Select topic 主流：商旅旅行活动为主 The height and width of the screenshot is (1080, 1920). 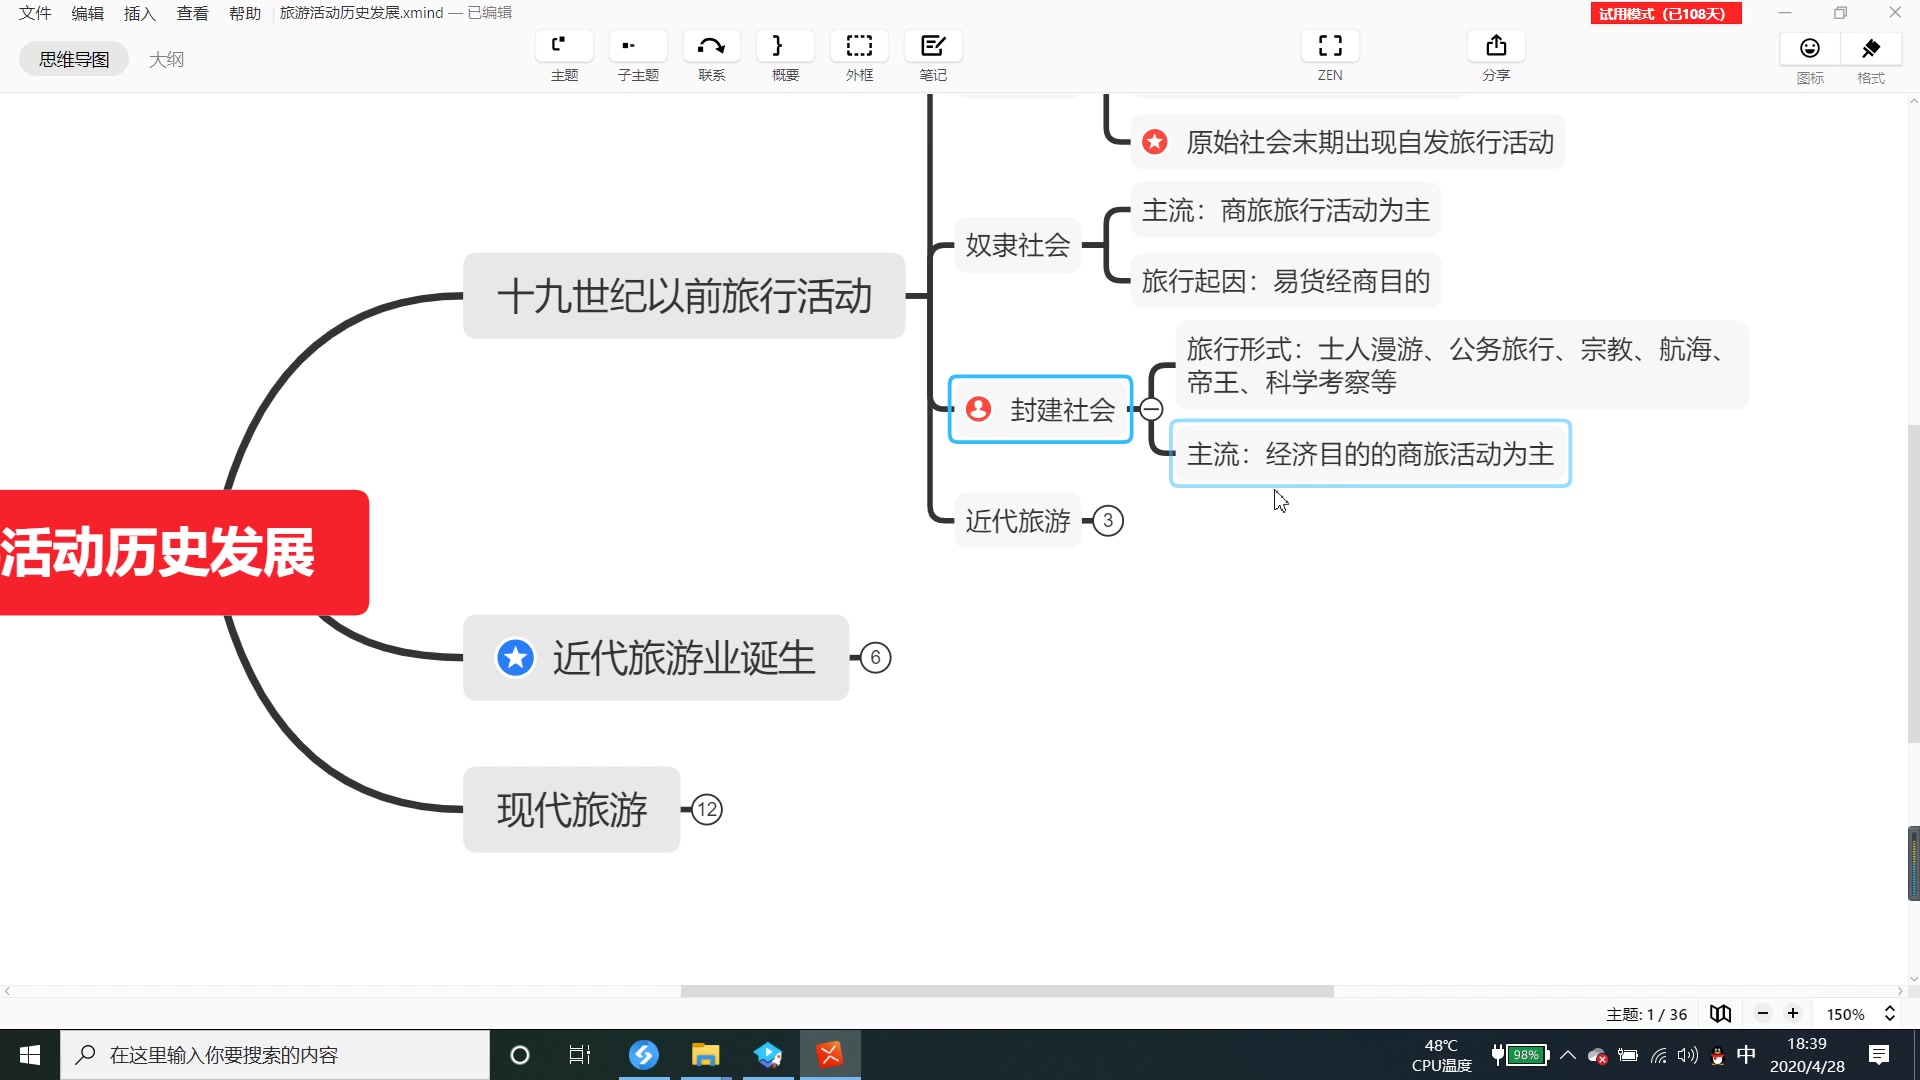1286,210
